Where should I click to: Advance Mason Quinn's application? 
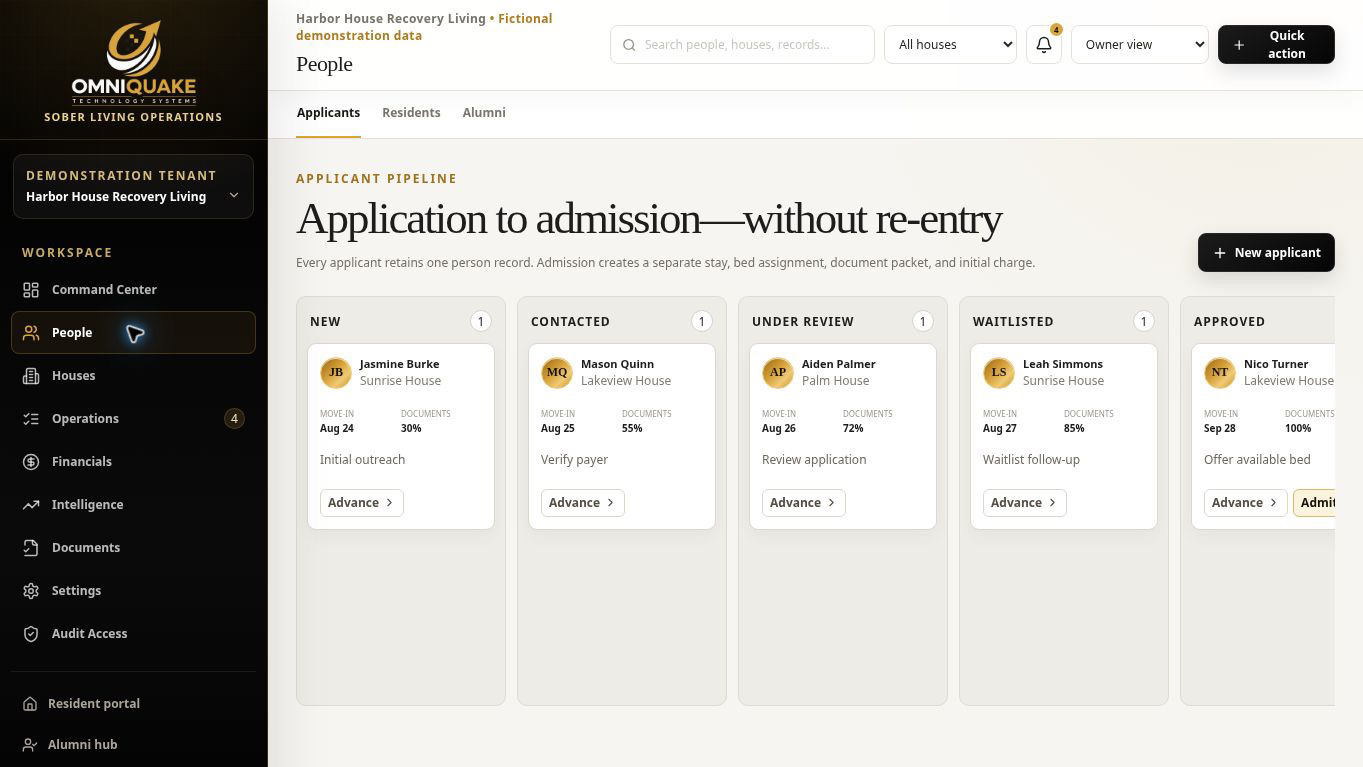(x=582, y=502)
